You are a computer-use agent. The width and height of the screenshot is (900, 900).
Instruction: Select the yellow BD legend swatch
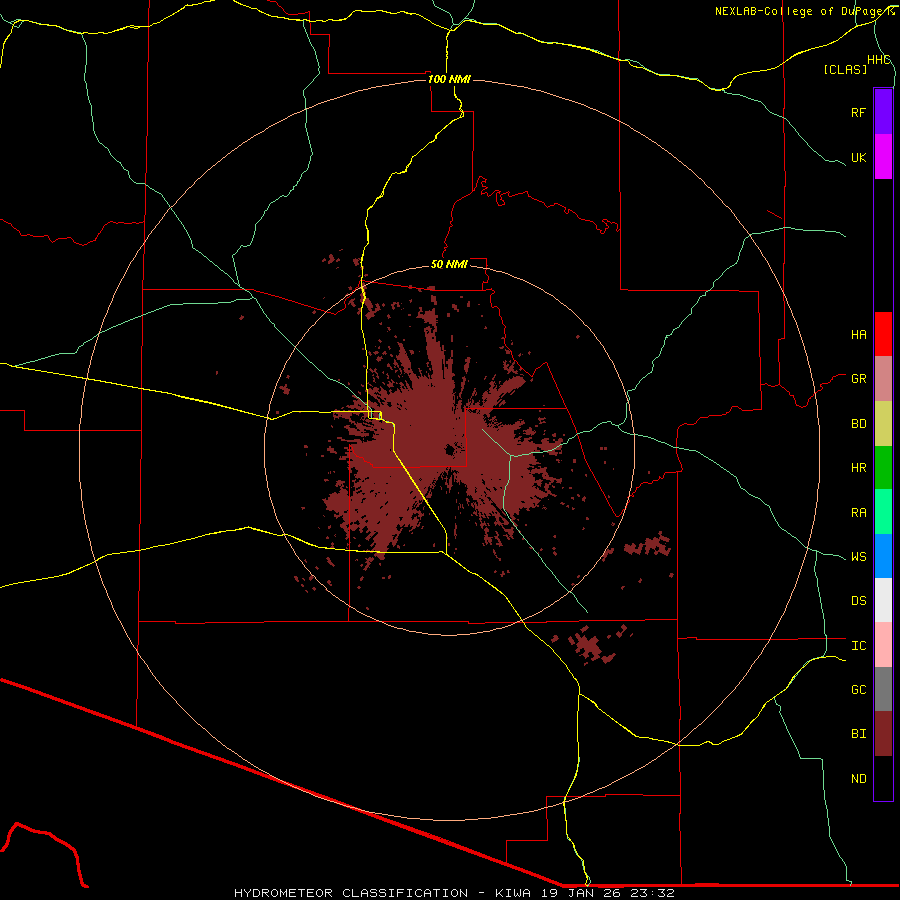[x=883, y=424]
